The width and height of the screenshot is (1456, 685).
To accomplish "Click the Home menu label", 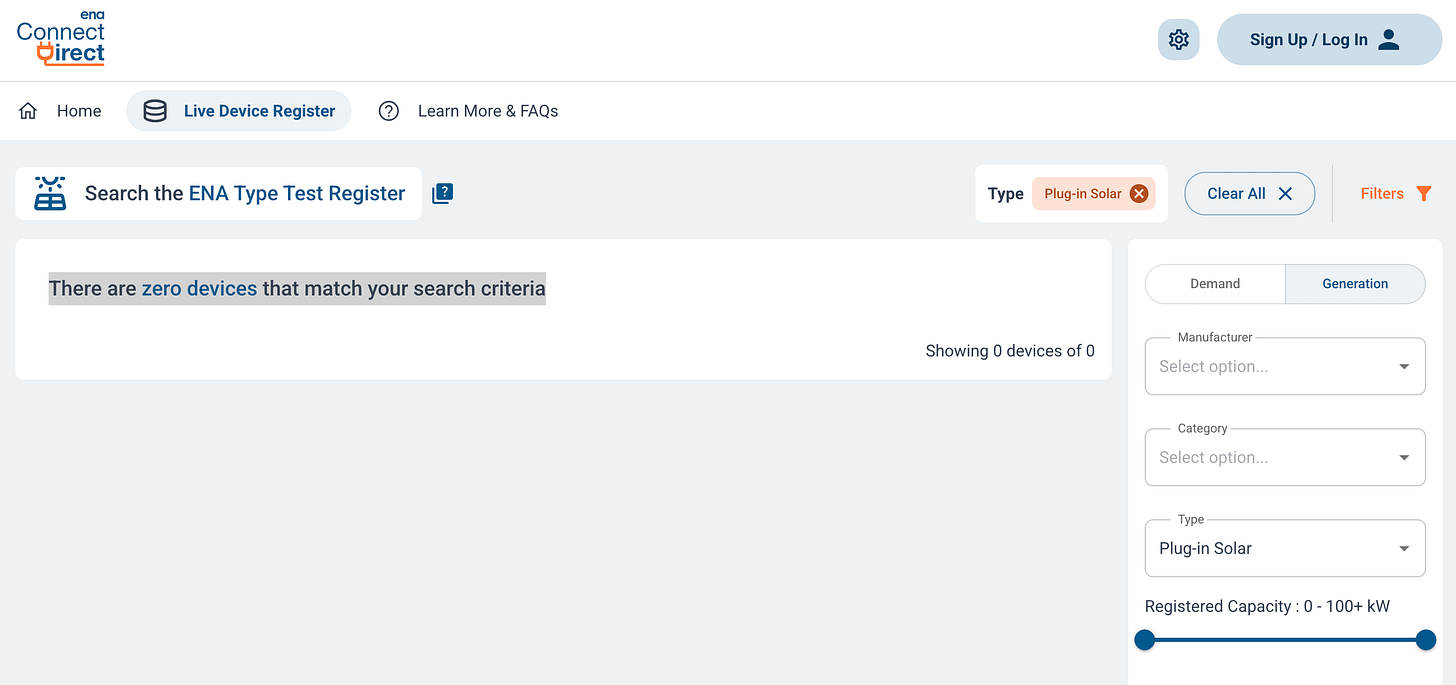I will (79, 111).
